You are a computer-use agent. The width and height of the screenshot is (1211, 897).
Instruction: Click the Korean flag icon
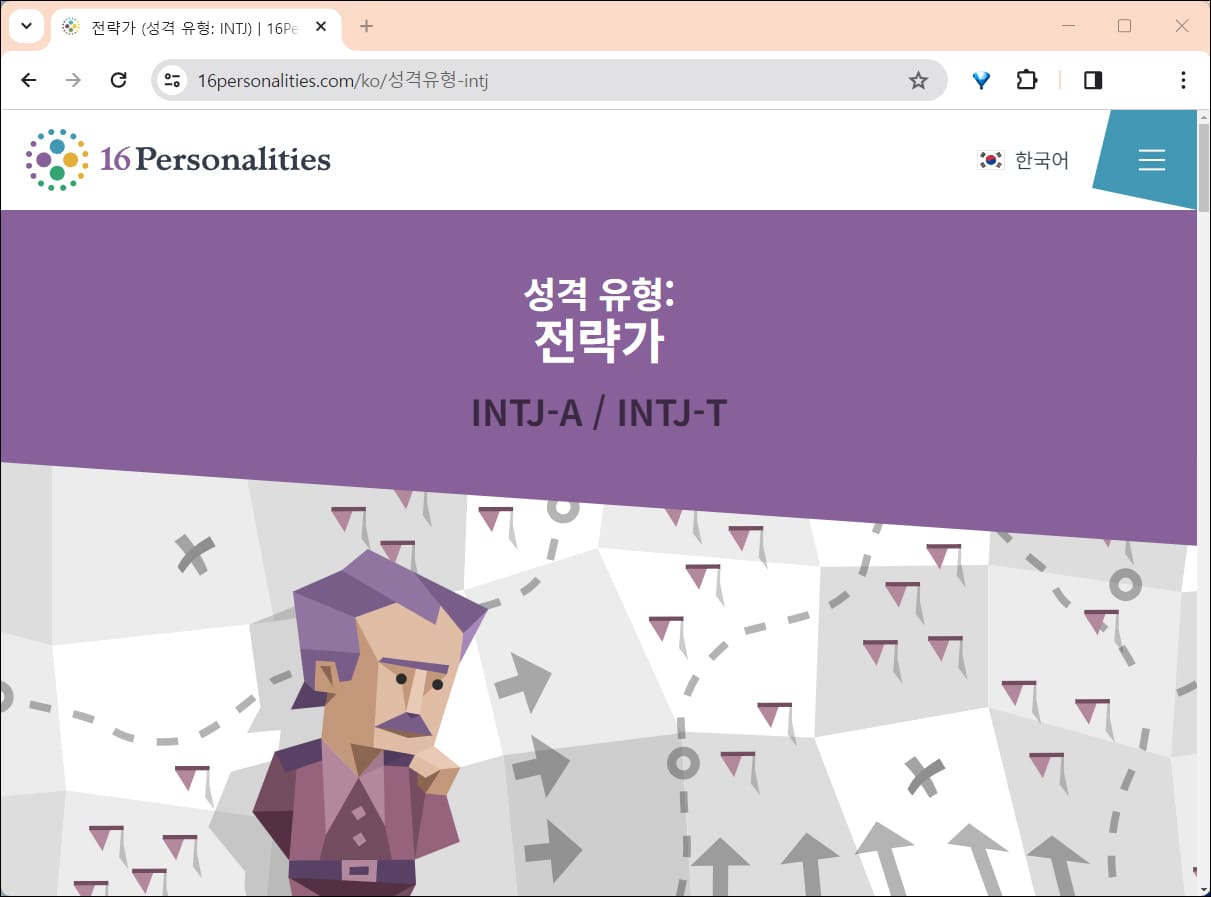pyautogui.click(x=990, y=159)
